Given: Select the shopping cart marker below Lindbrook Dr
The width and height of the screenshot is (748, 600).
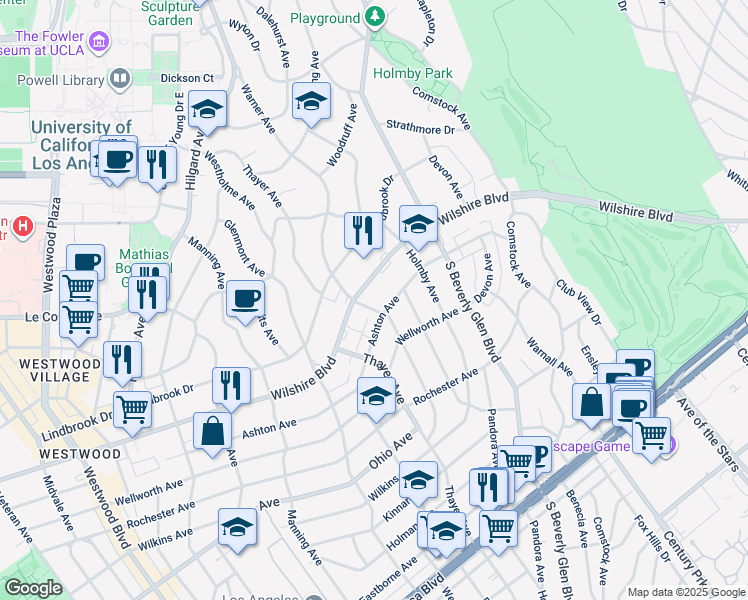Looking at the screenshot, I should [132, 408].
